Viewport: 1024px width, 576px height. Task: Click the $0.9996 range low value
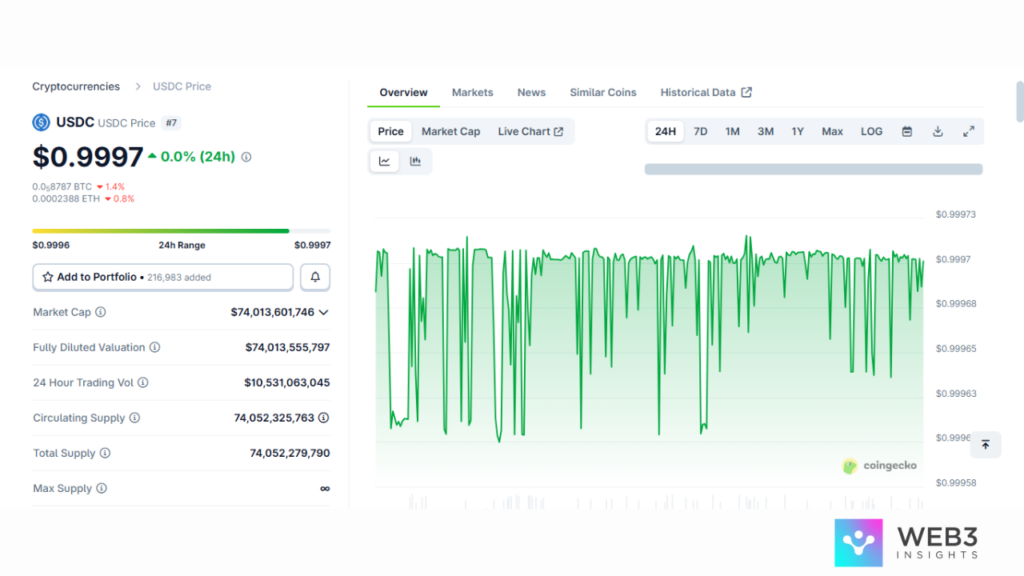click(x=51, y=245)
